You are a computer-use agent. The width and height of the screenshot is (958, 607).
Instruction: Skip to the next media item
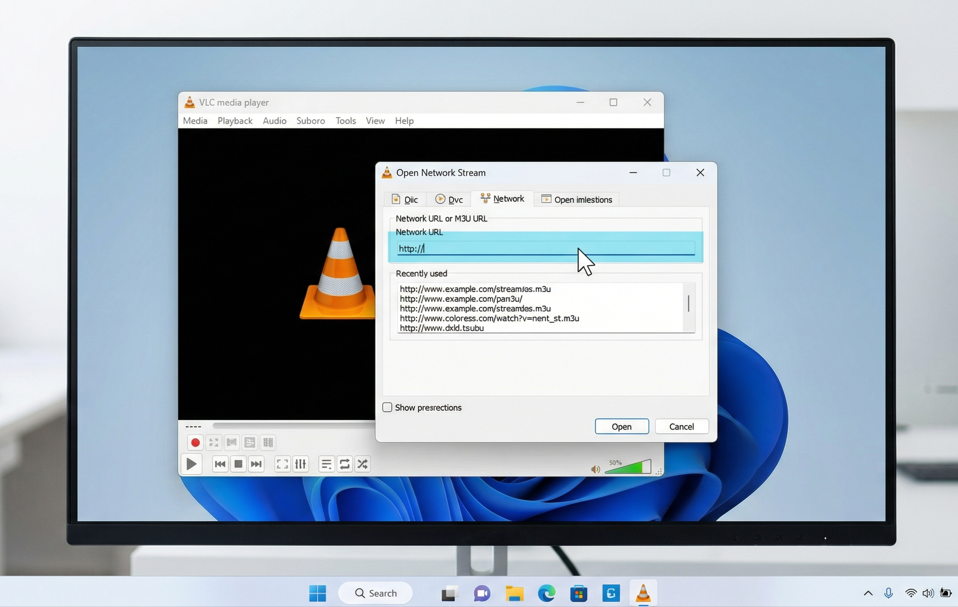pyautogui.click(x=256, y=464)
